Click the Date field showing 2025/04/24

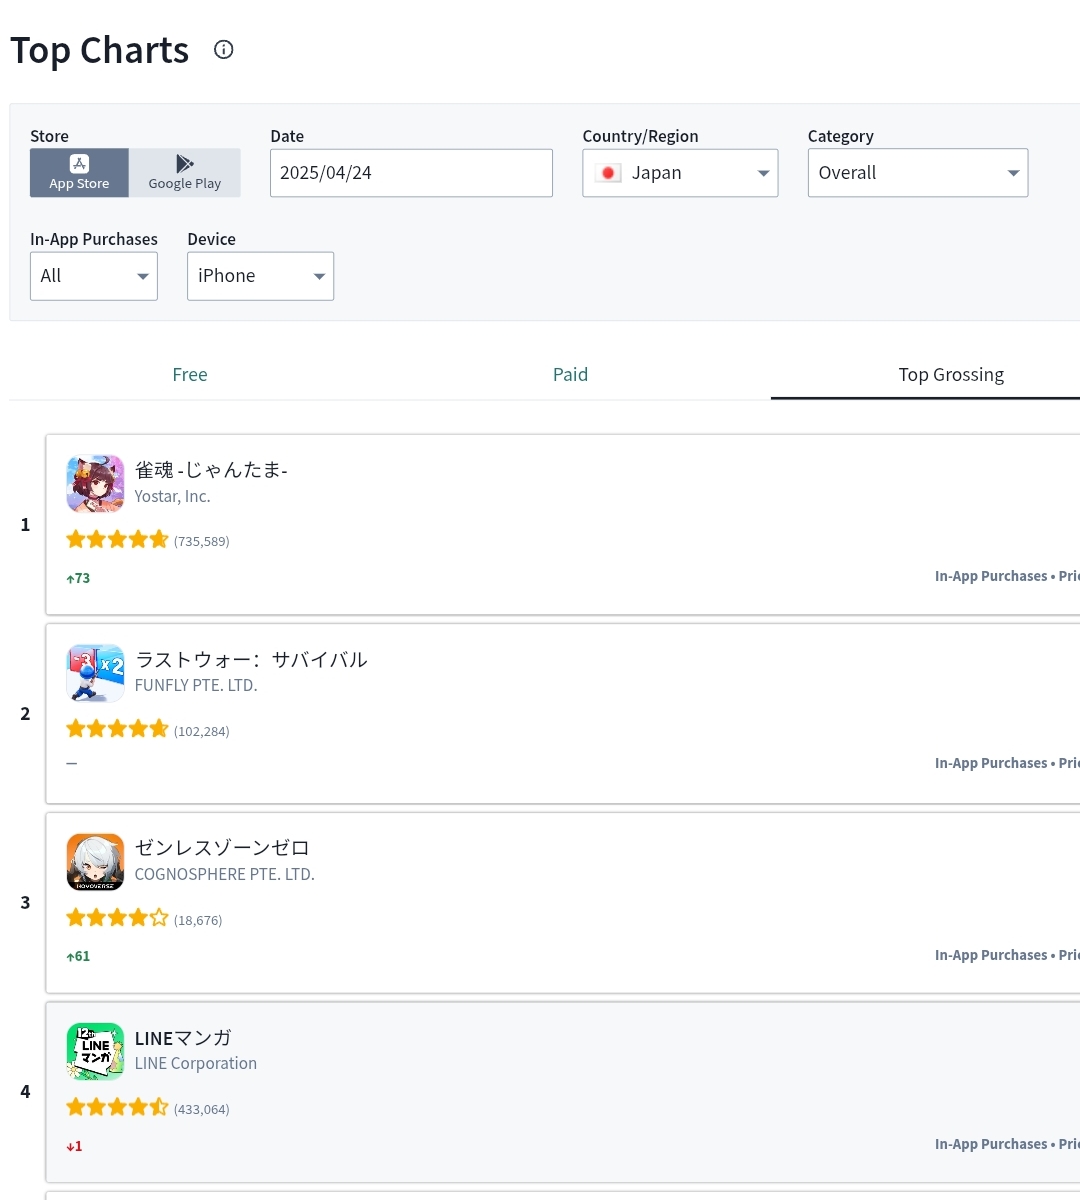point(411,173)
